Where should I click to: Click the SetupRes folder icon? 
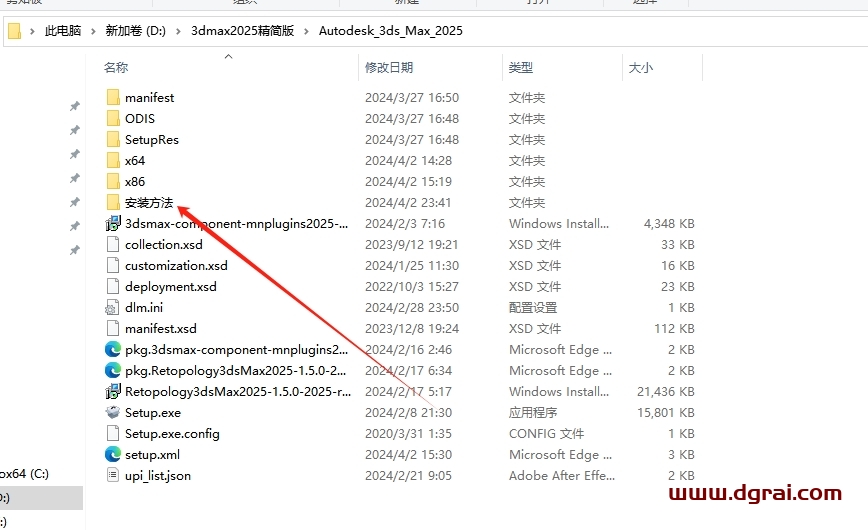[113, 140]
